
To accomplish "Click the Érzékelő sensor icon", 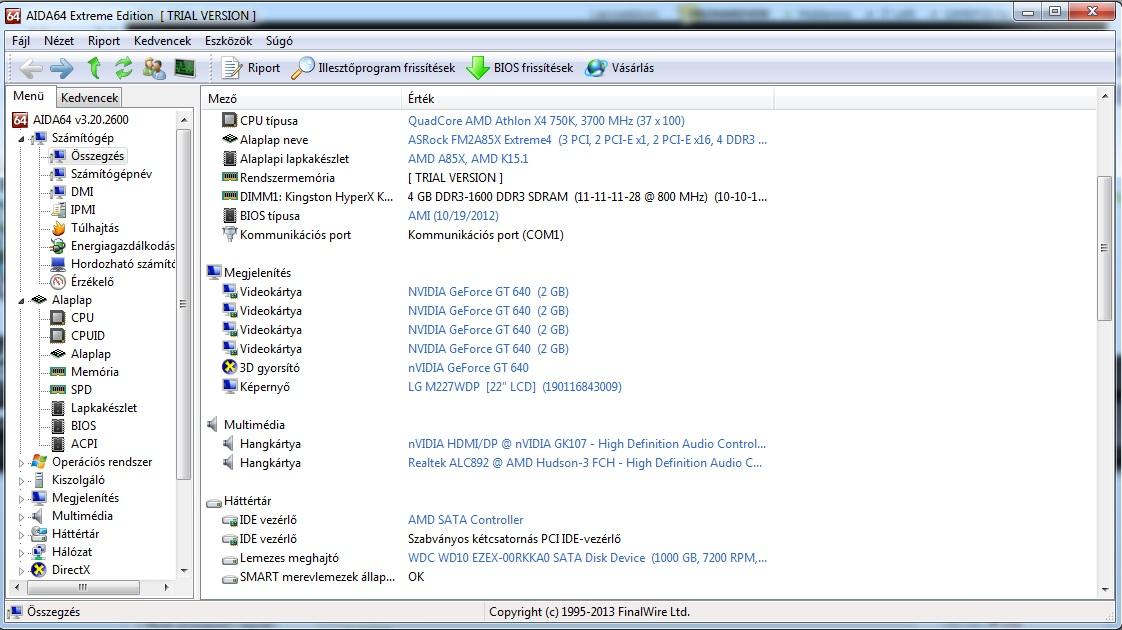I will click(58, 282).
